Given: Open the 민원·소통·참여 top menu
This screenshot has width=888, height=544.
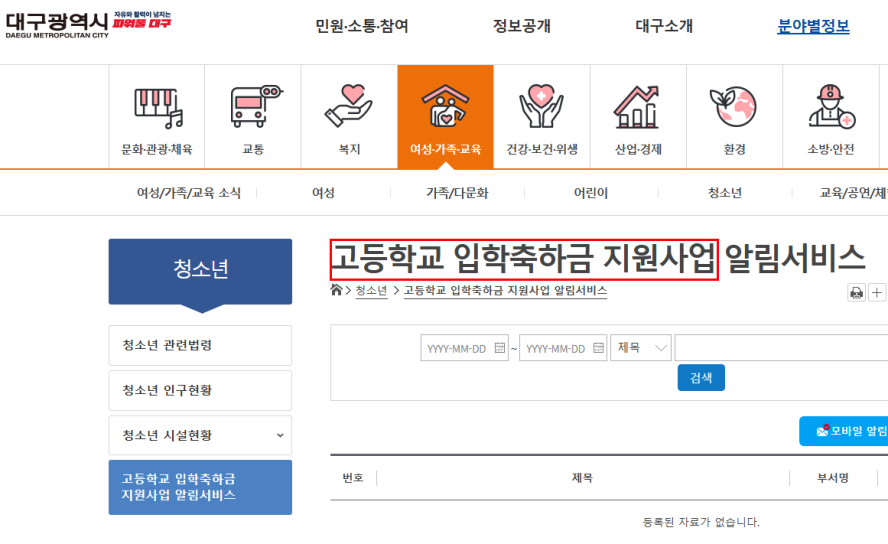Looking at the screenshot, I should coord(361,26).
